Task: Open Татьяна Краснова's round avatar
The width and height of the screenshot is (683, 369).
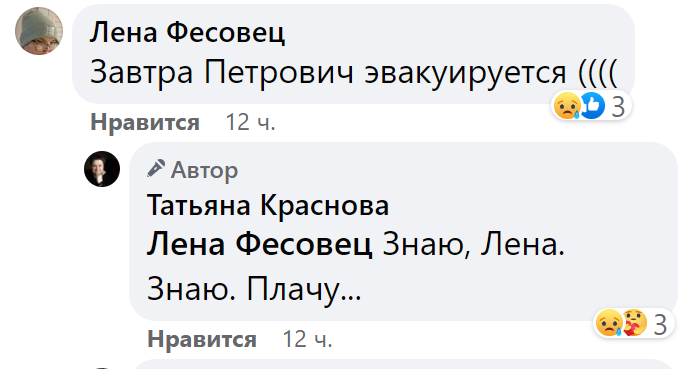Action: click(x=102, y=169)
